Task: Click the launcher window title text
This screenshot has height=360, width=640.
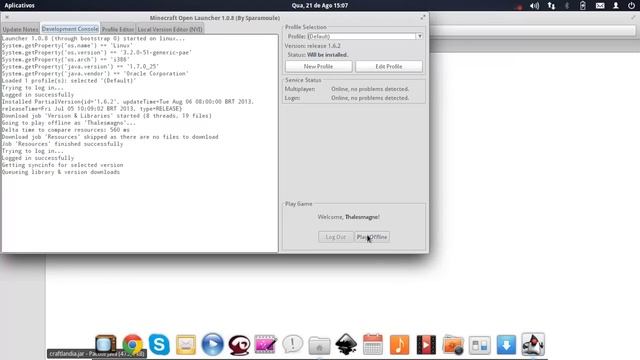Action: point(215,18)
